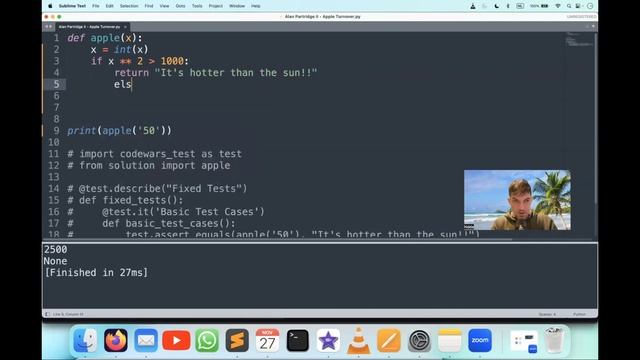Open System Settings gear in Dock
The height and width of the screenshot is (360, 640).
click(x=419, y=340)
